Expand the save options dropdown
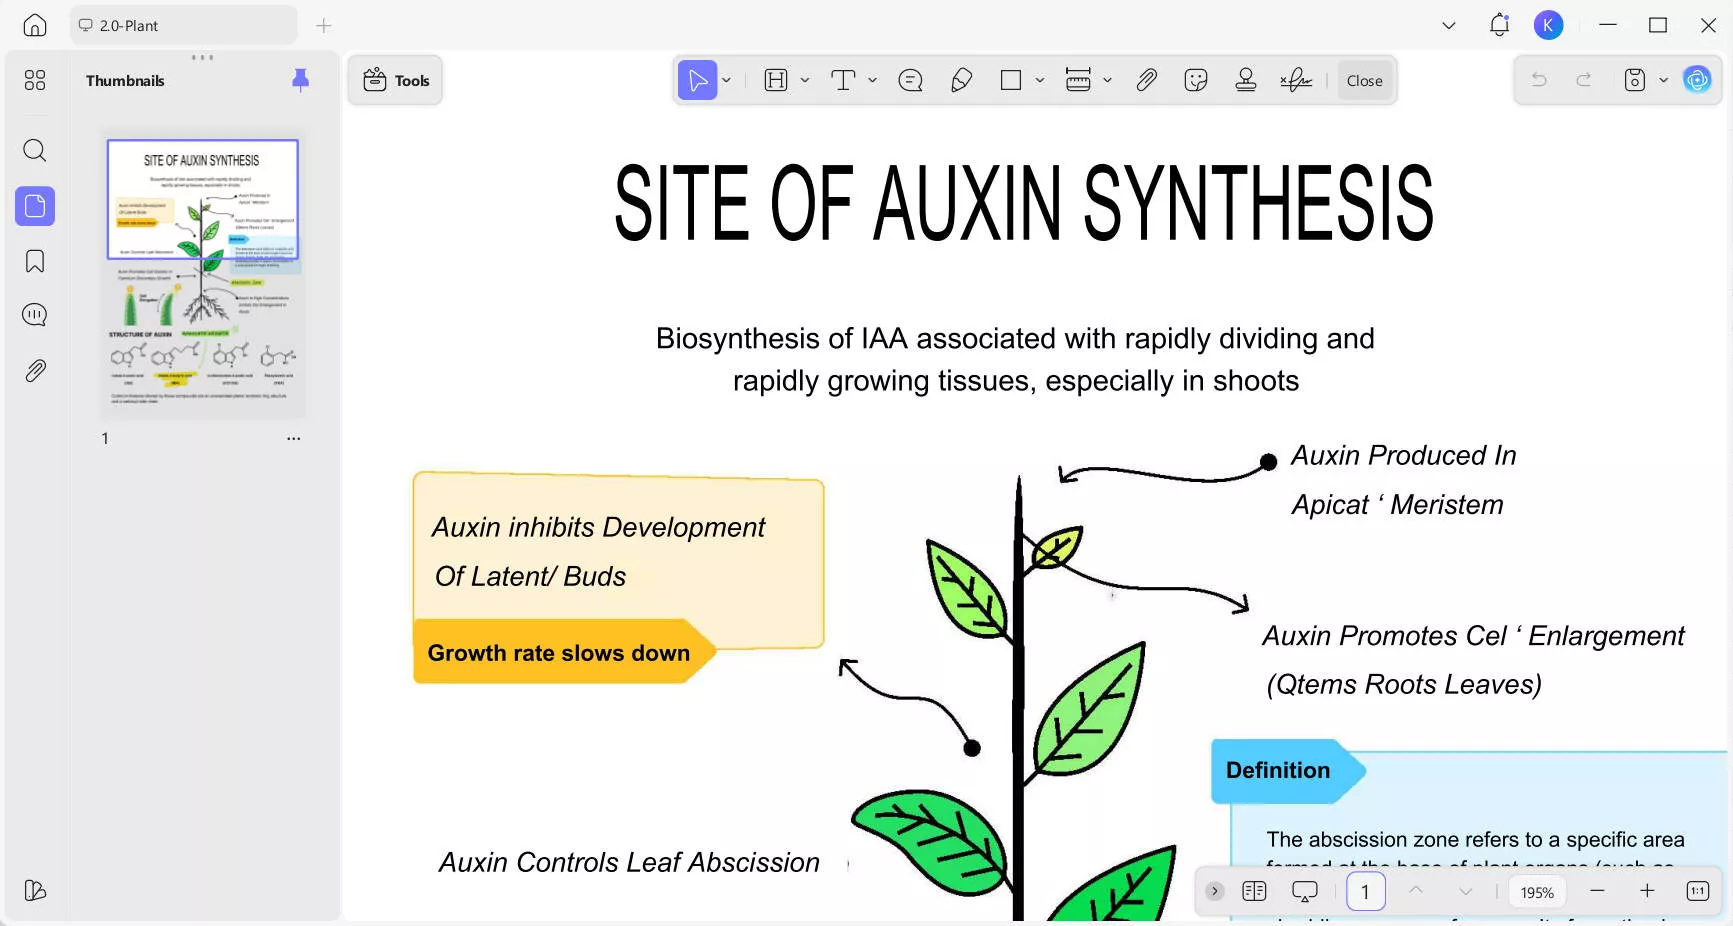 [x=1664, y=80]
